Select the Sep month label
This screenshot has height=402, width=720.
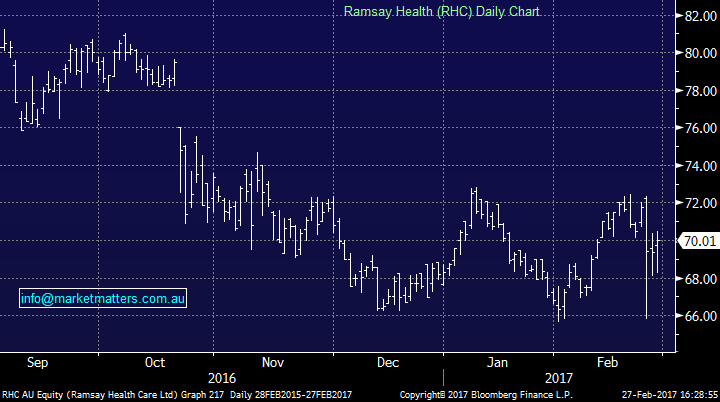pos(37,362)
